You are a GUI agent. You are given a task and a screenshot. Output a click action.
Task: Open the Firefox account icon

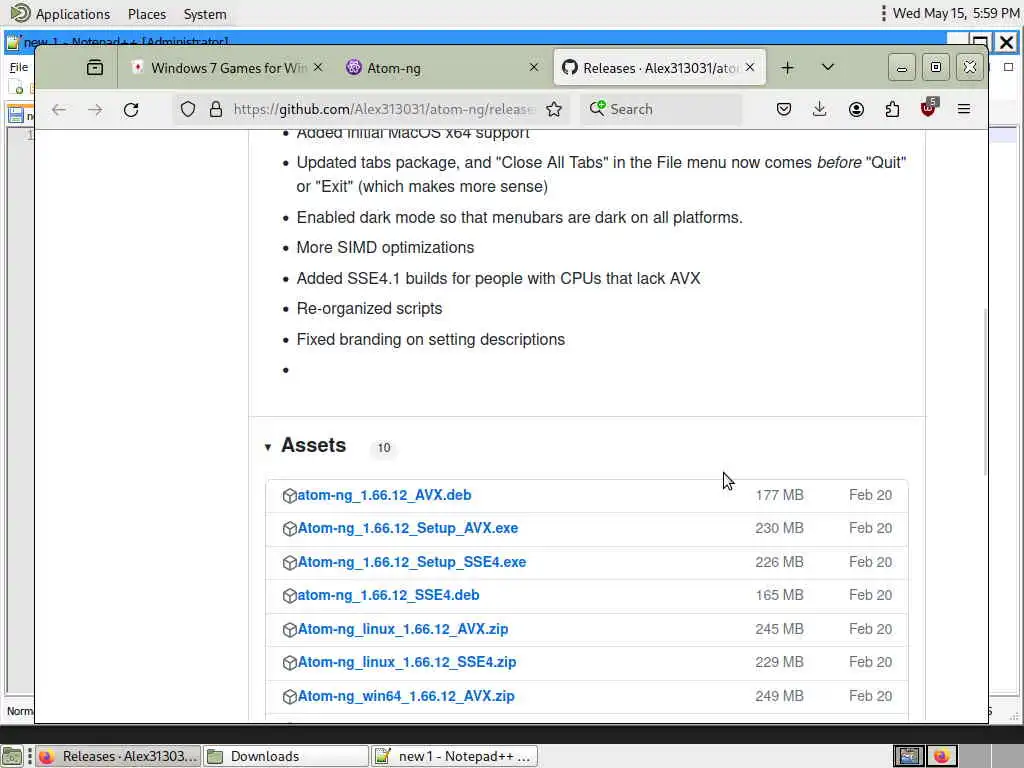856,109
